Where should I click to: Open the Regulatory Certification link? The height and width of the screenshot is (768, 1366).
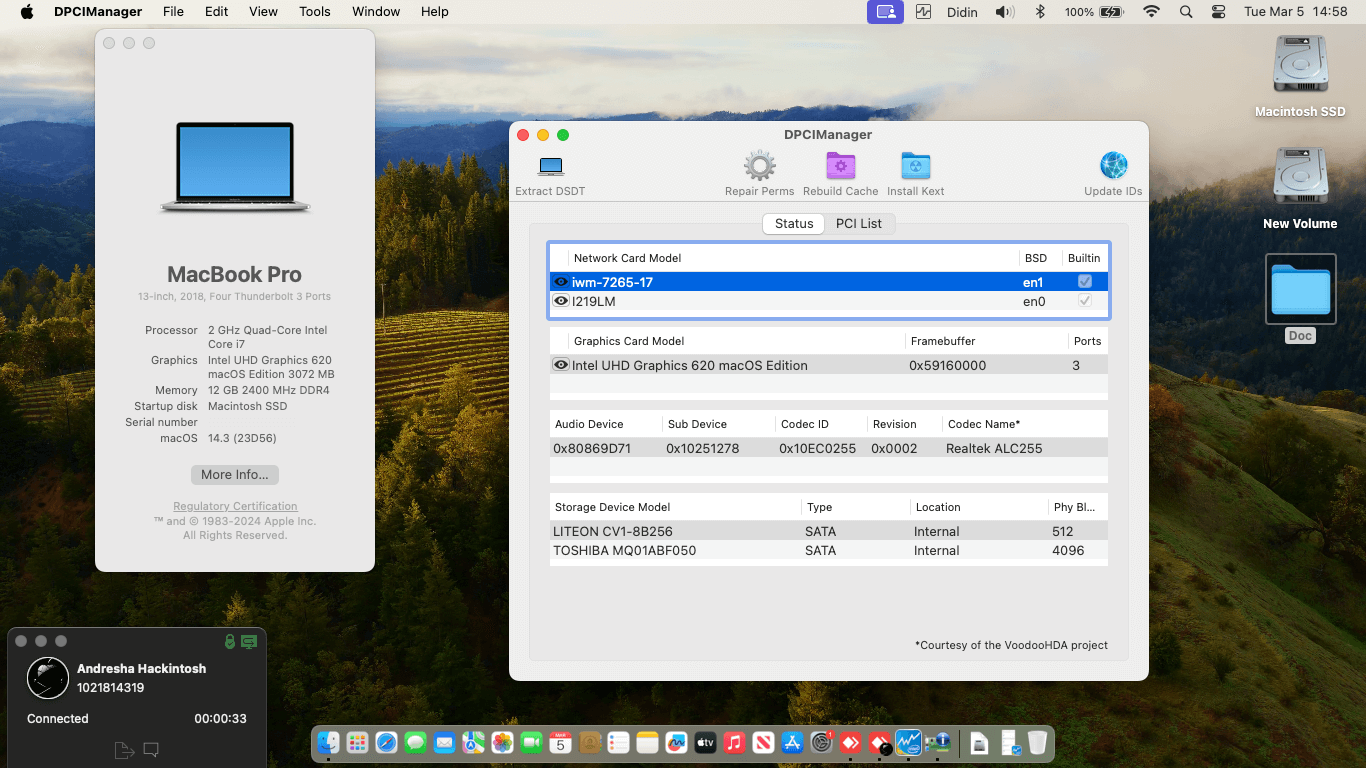235,507
